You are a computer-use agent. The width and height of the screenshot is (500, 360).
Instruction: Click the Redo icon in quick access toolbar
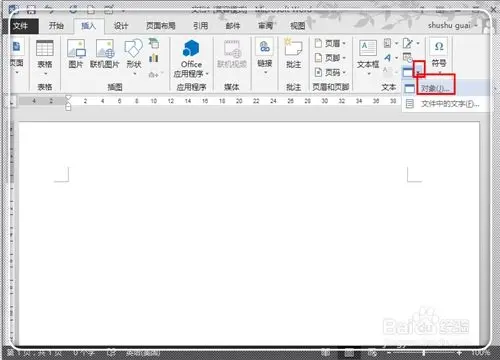[x=73, y=9]
